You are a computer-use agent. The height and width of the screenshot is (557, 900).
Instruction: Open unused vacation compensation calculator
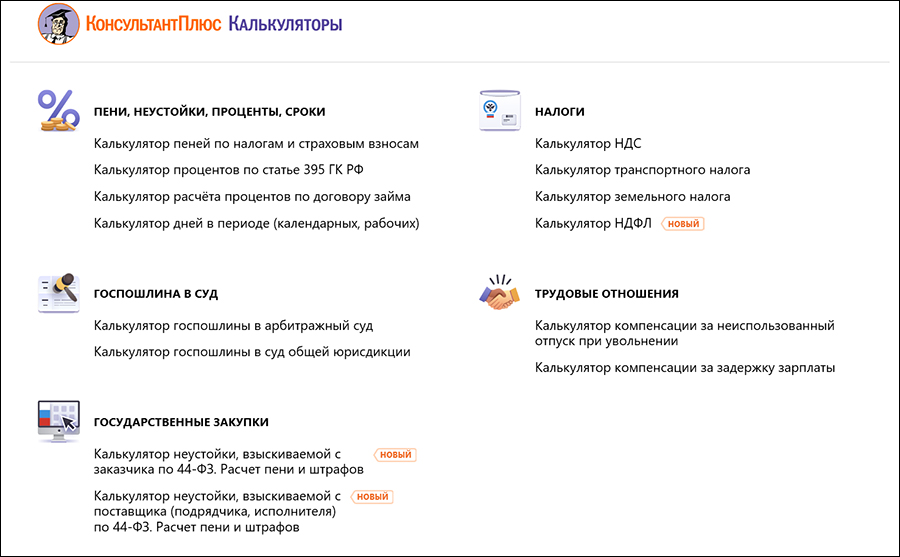pyautogui.click(x=684, y=333)
